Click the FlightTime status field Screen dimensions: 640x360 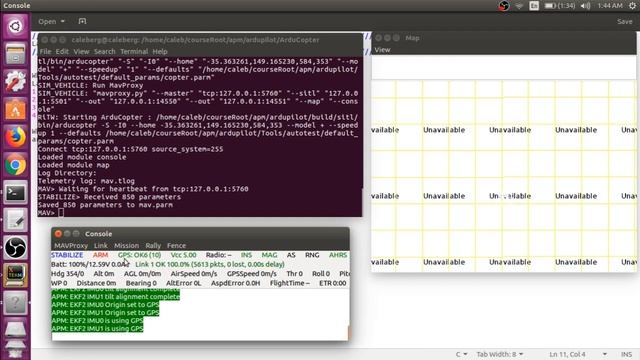point(290,283)
